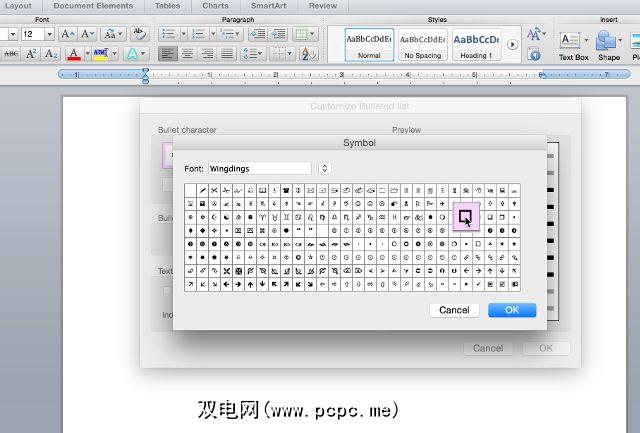Toggle strikethrough ABC formatting
This screenshot has width=640, height=433.
pyautogui.click(x=11, y=53)
